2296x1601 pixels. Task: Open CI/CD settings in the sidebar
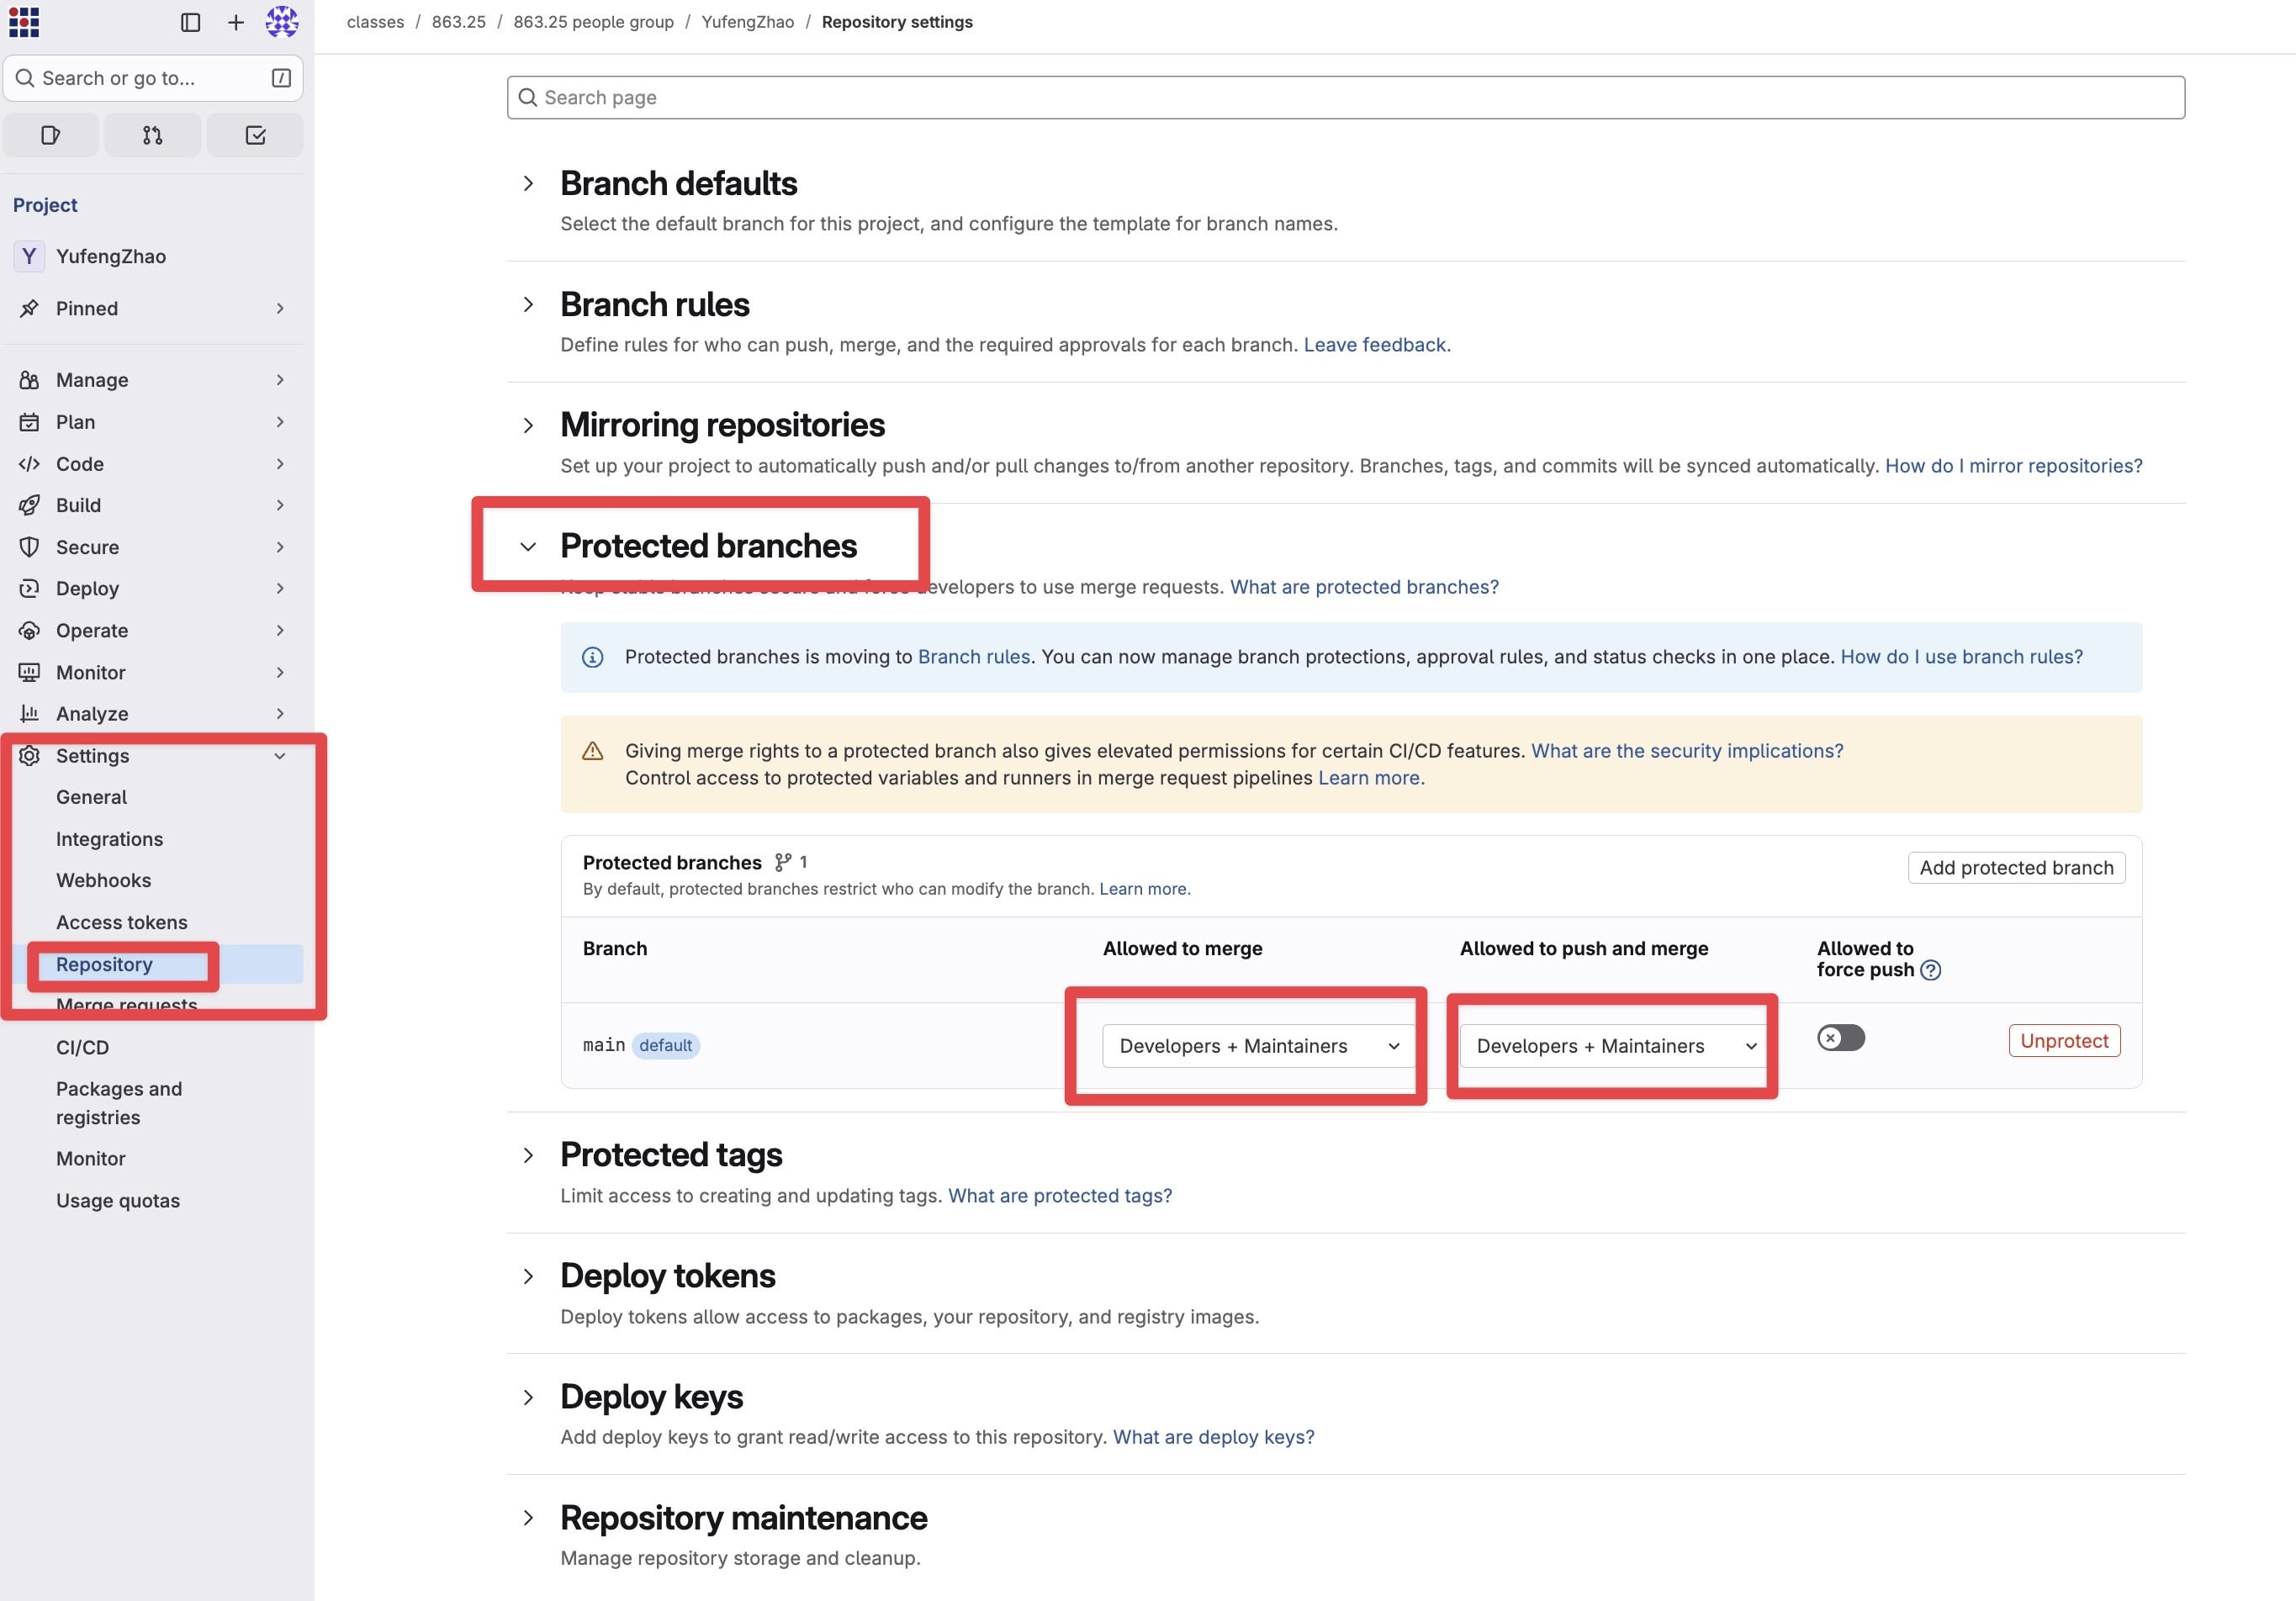point(82,1047)
